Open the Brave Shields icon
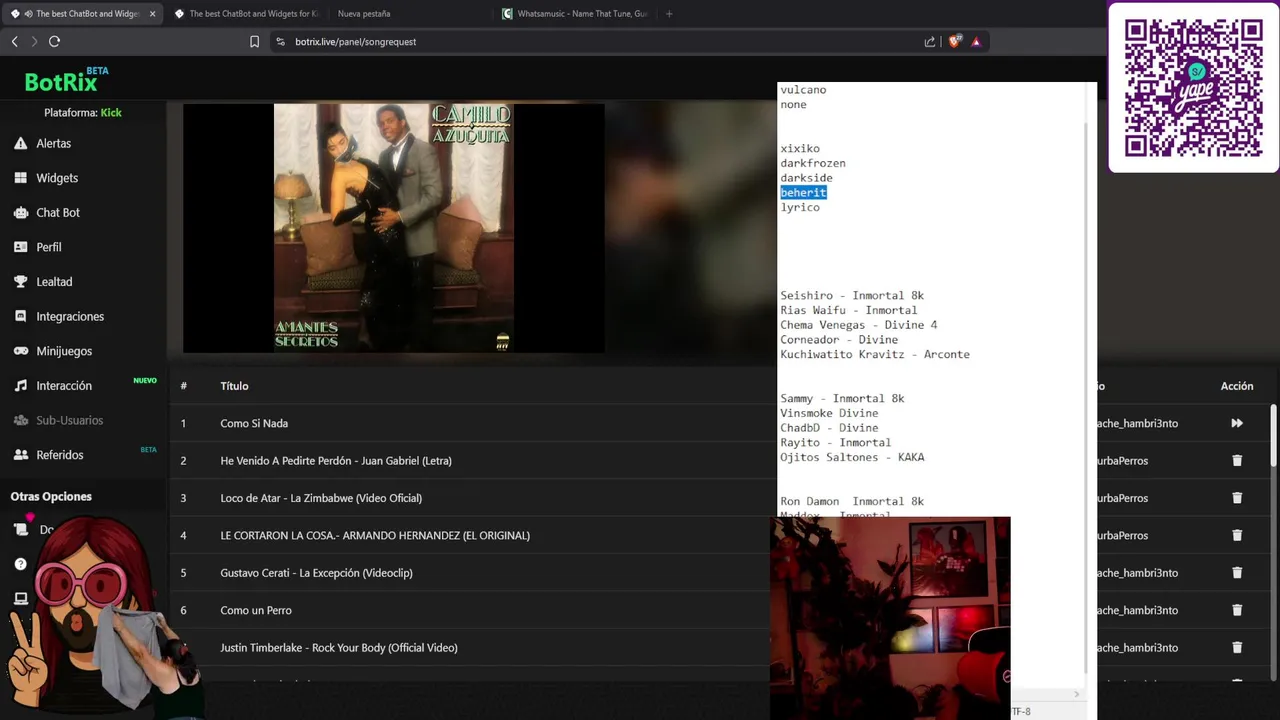The width and height of the screenshot is (1280, 720). 954,41
